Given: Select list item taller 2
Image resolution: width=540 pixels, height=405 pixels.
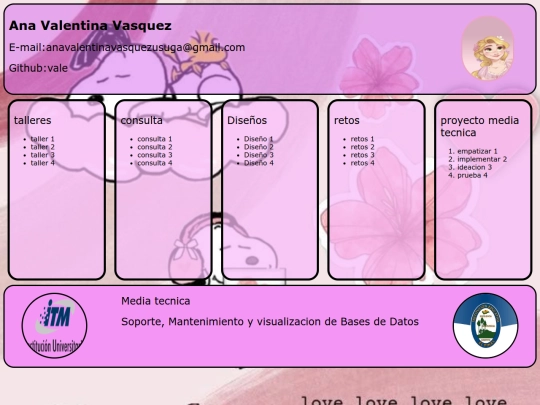Looking at the screenshot, I should (x=43, y=147).
